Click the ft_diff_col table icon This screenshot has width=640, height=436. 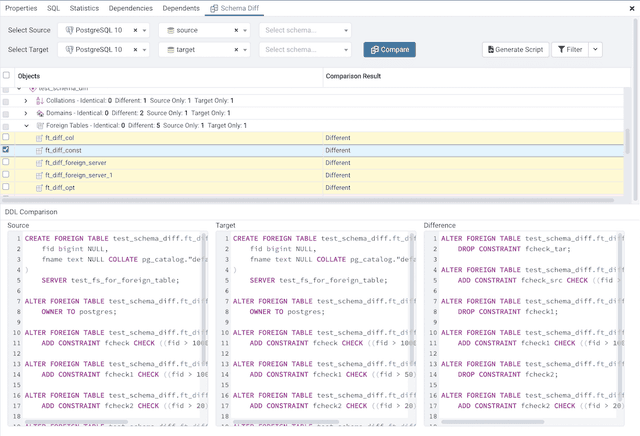(39, 138)
